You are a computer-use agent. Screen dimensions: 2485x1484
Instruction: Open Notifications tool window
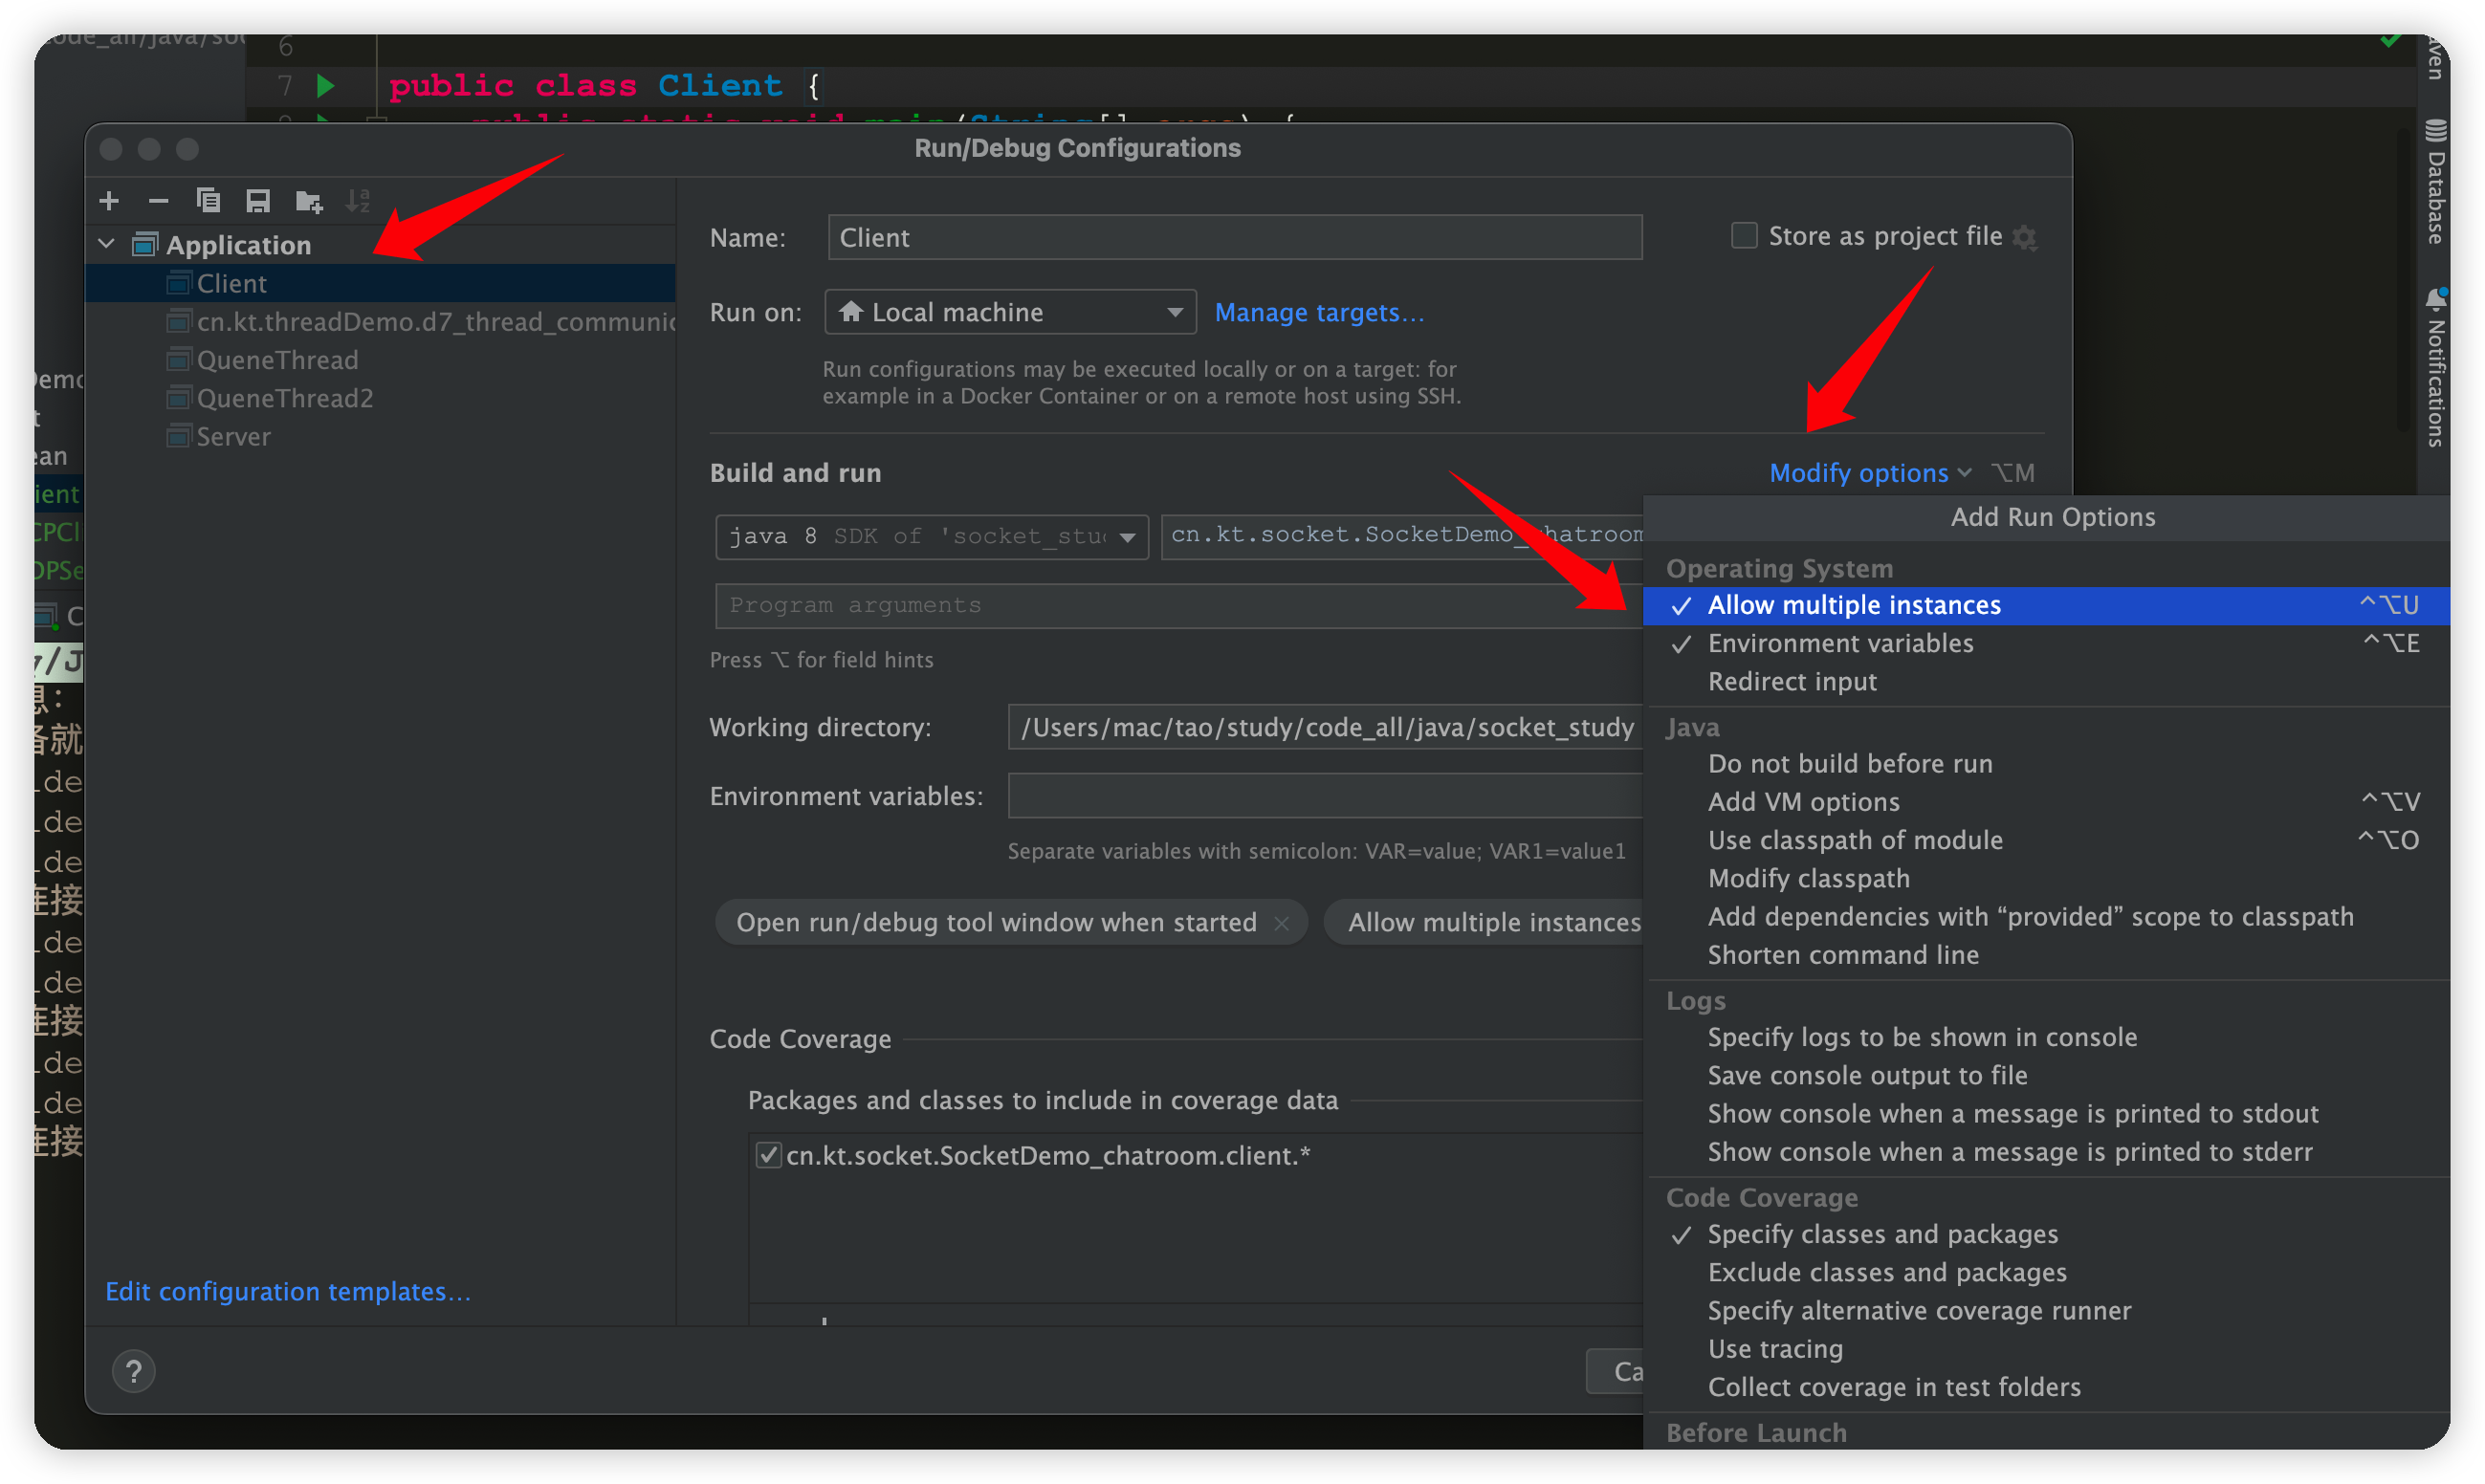[2437, 367]
